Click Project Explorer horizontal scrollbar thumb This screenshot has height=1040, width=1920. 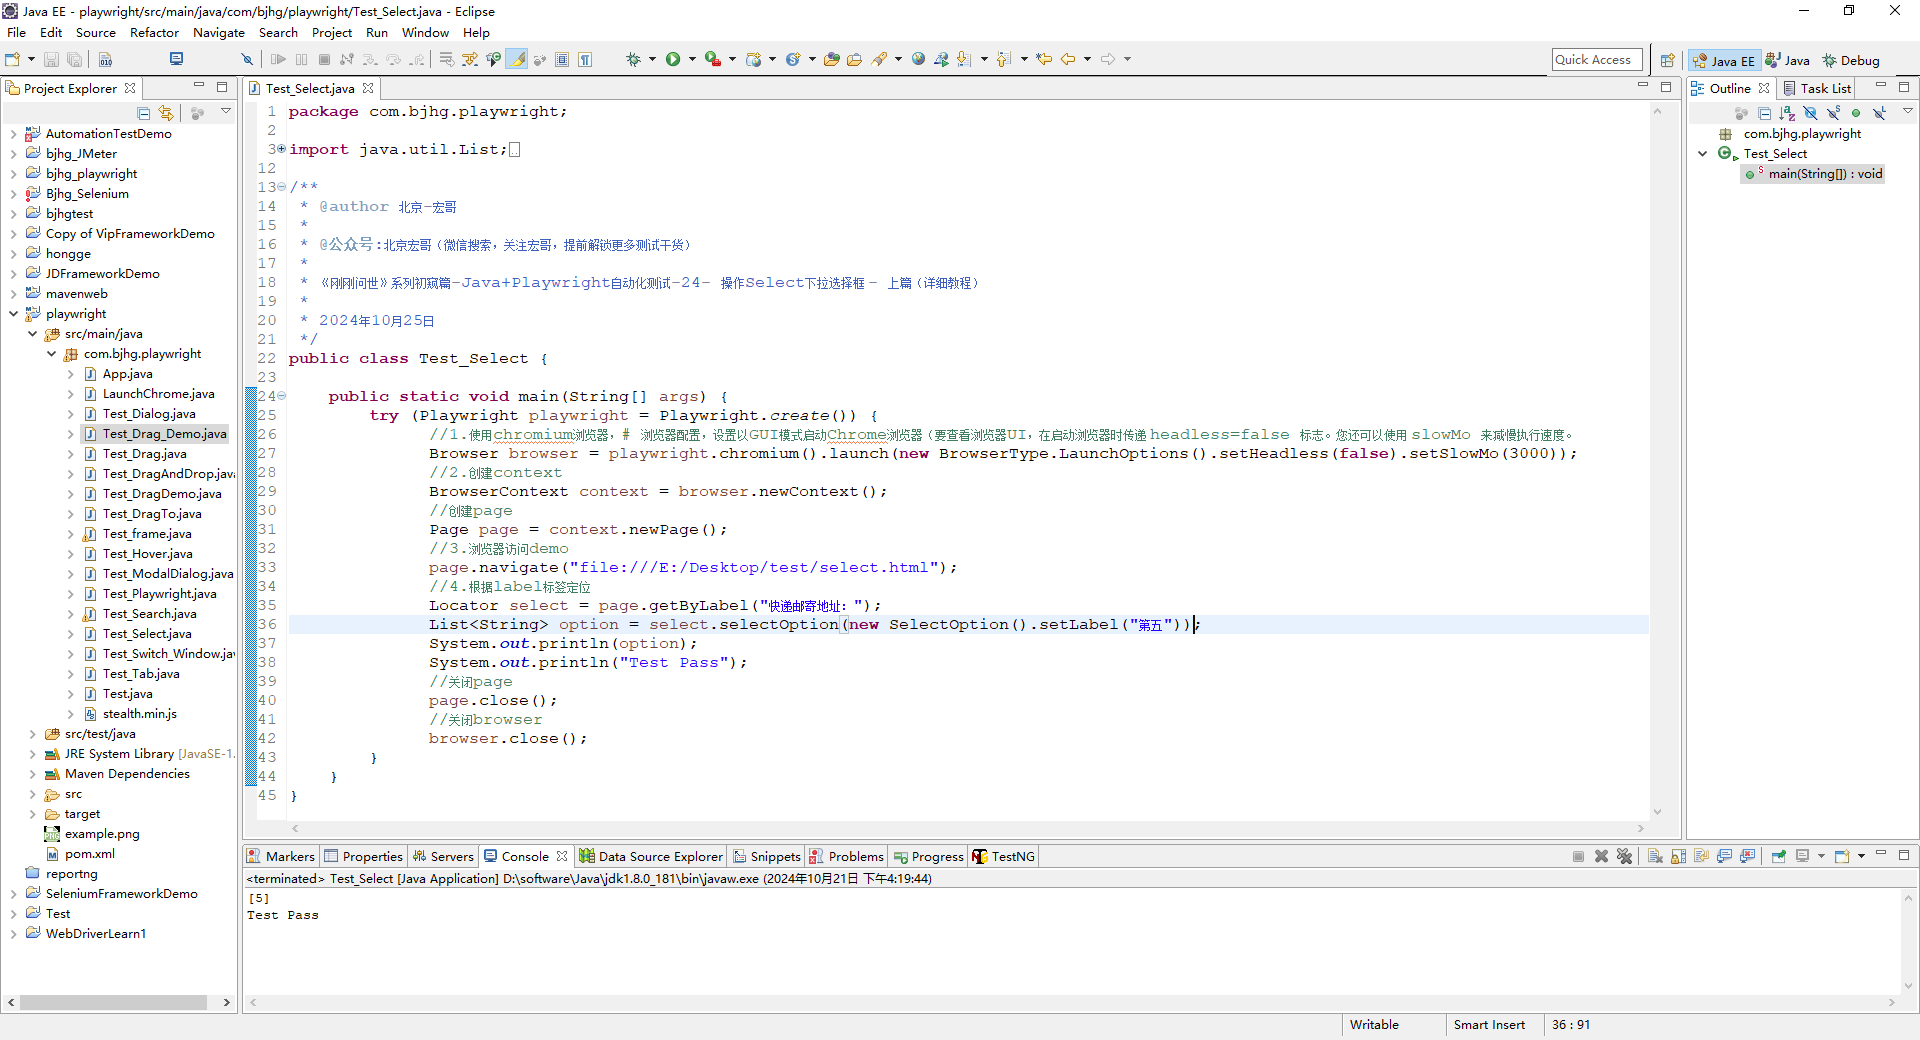coord(113,1002)
